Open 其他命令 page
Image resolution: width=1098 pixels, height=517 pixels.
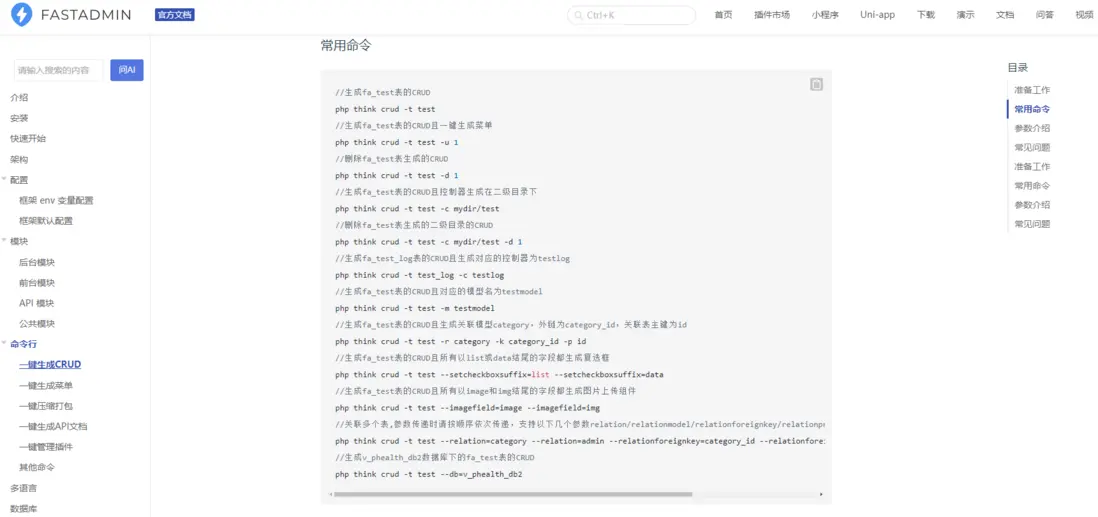pos(37,467)
